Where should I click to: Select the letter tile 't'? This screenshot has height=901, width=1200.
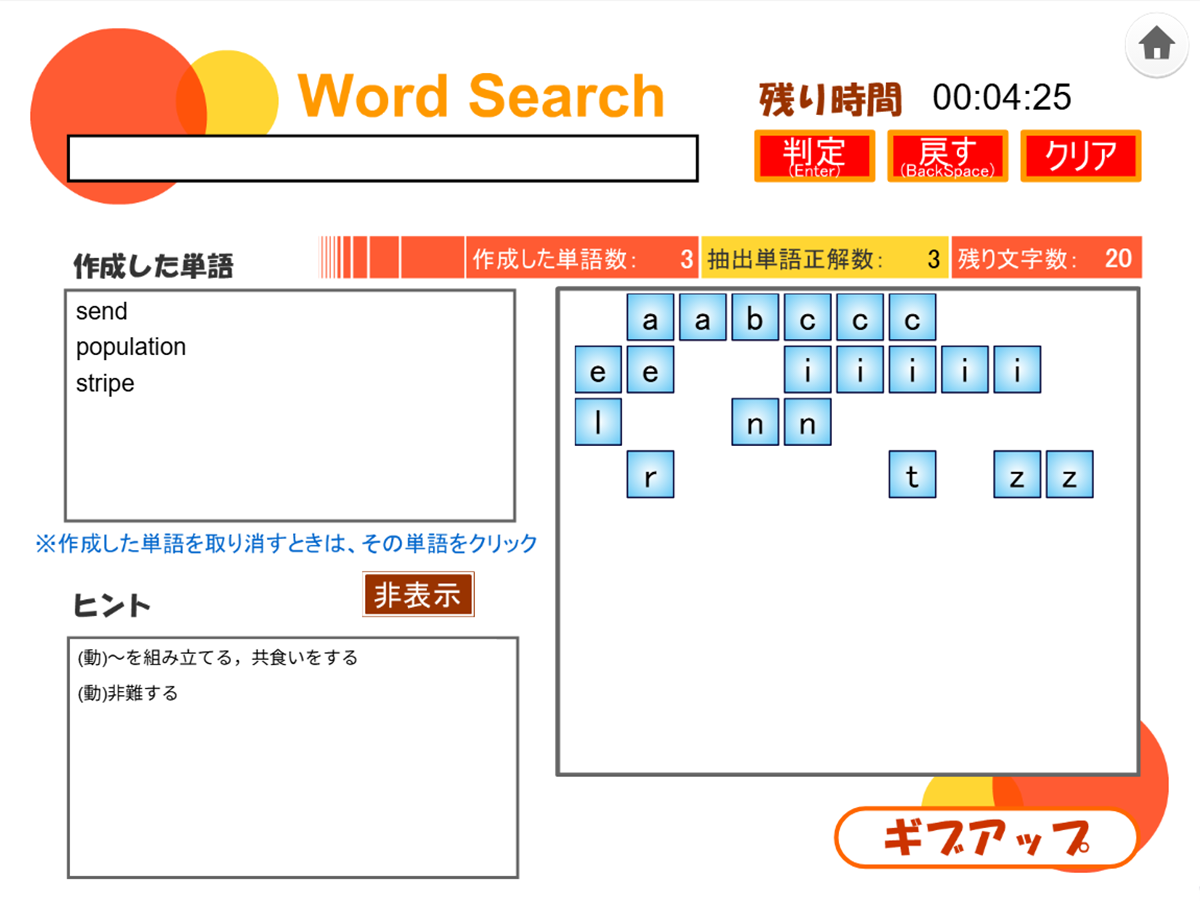point(911,475)
